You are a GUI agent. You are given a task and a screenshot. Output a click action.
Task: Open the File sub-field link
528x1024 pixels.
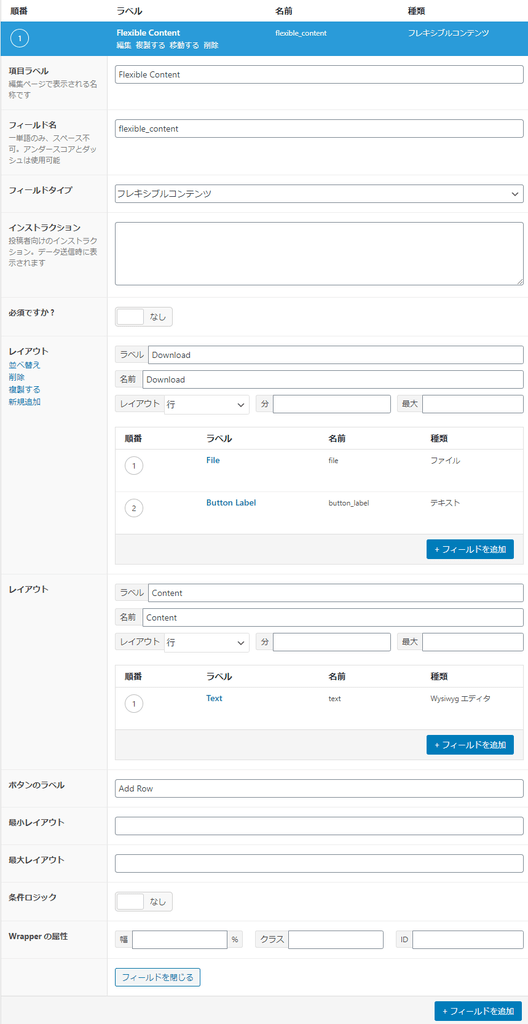pyautogui.click(x=213, y=460)
